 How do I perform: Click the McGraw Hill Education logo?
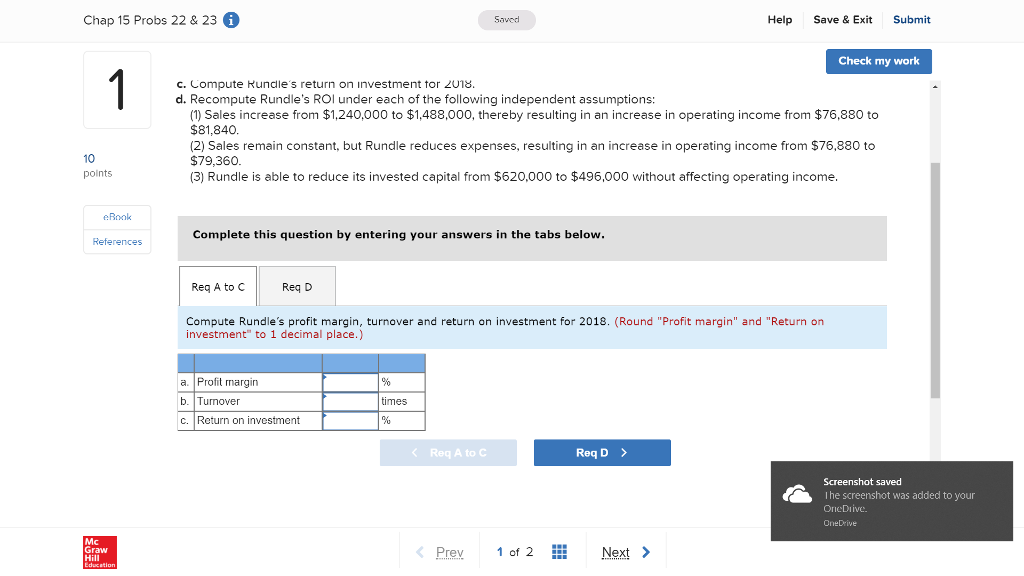100,552
